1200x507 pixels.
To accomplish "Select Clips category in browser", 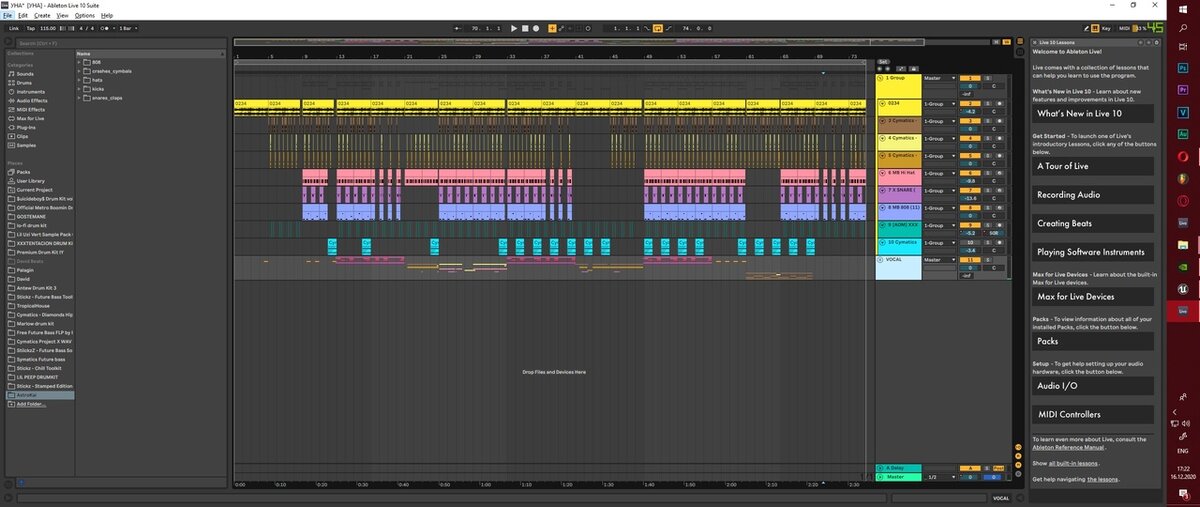I will [x=22, y=137].
